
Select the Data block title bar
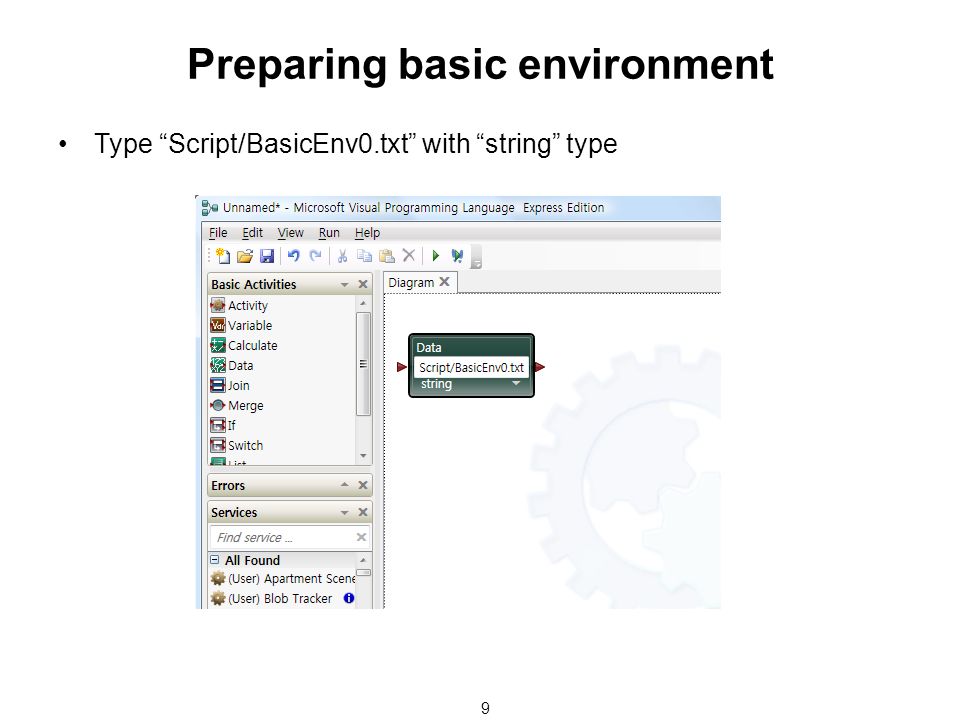coord(471,347)
